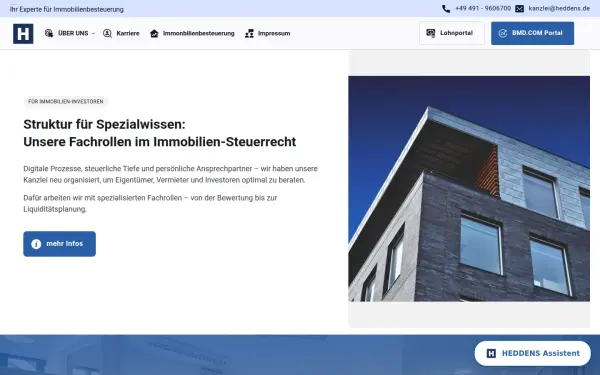Screen dimensions: 600x375
Task: Click the Impressum icon
Action: tap(249, 33)
